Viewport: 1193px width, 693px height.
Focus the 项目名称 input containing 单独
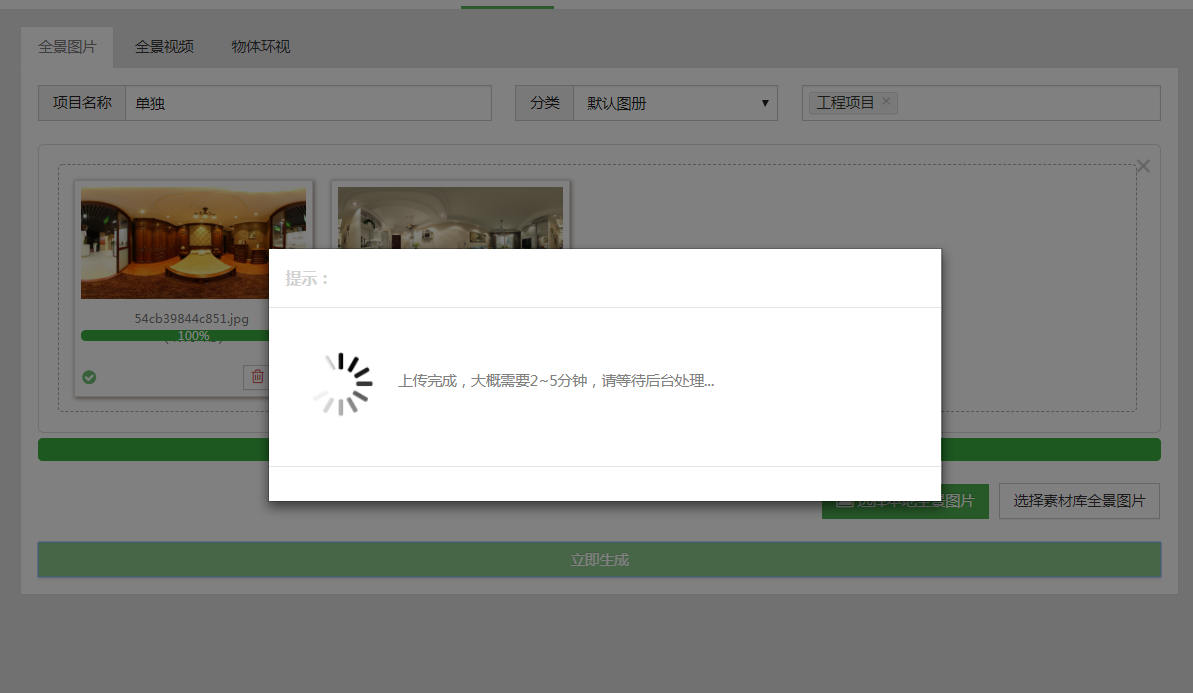coord(308,103)
